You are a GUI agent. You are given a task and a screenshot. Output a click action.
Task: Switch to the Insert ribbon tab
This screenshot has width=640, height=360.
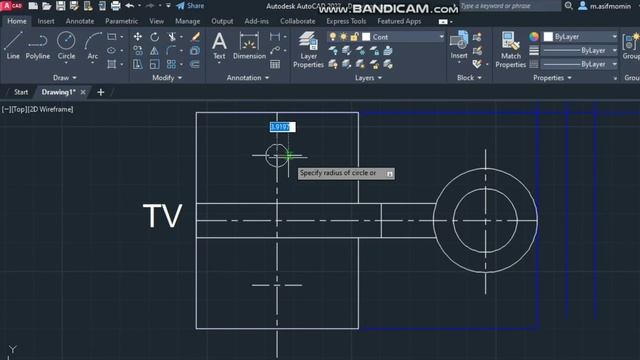pos(46,21)
